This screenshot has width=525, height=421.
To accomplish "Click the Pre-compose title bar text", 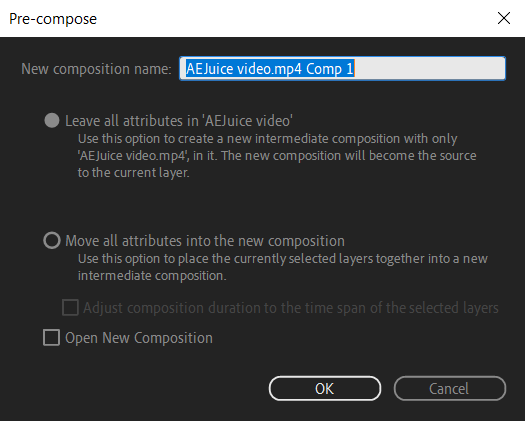I will click(53, 19).
